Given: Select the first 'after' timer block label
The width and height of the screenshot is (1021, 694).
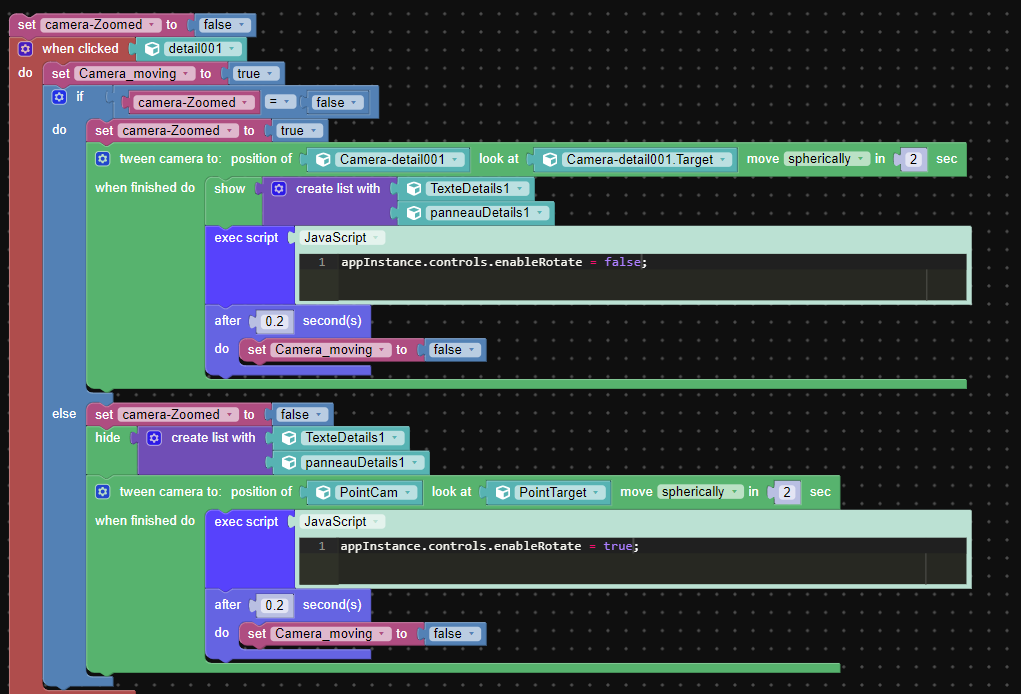Looking at the screenshot, I should pyautogui.click(x=227, y=320).
